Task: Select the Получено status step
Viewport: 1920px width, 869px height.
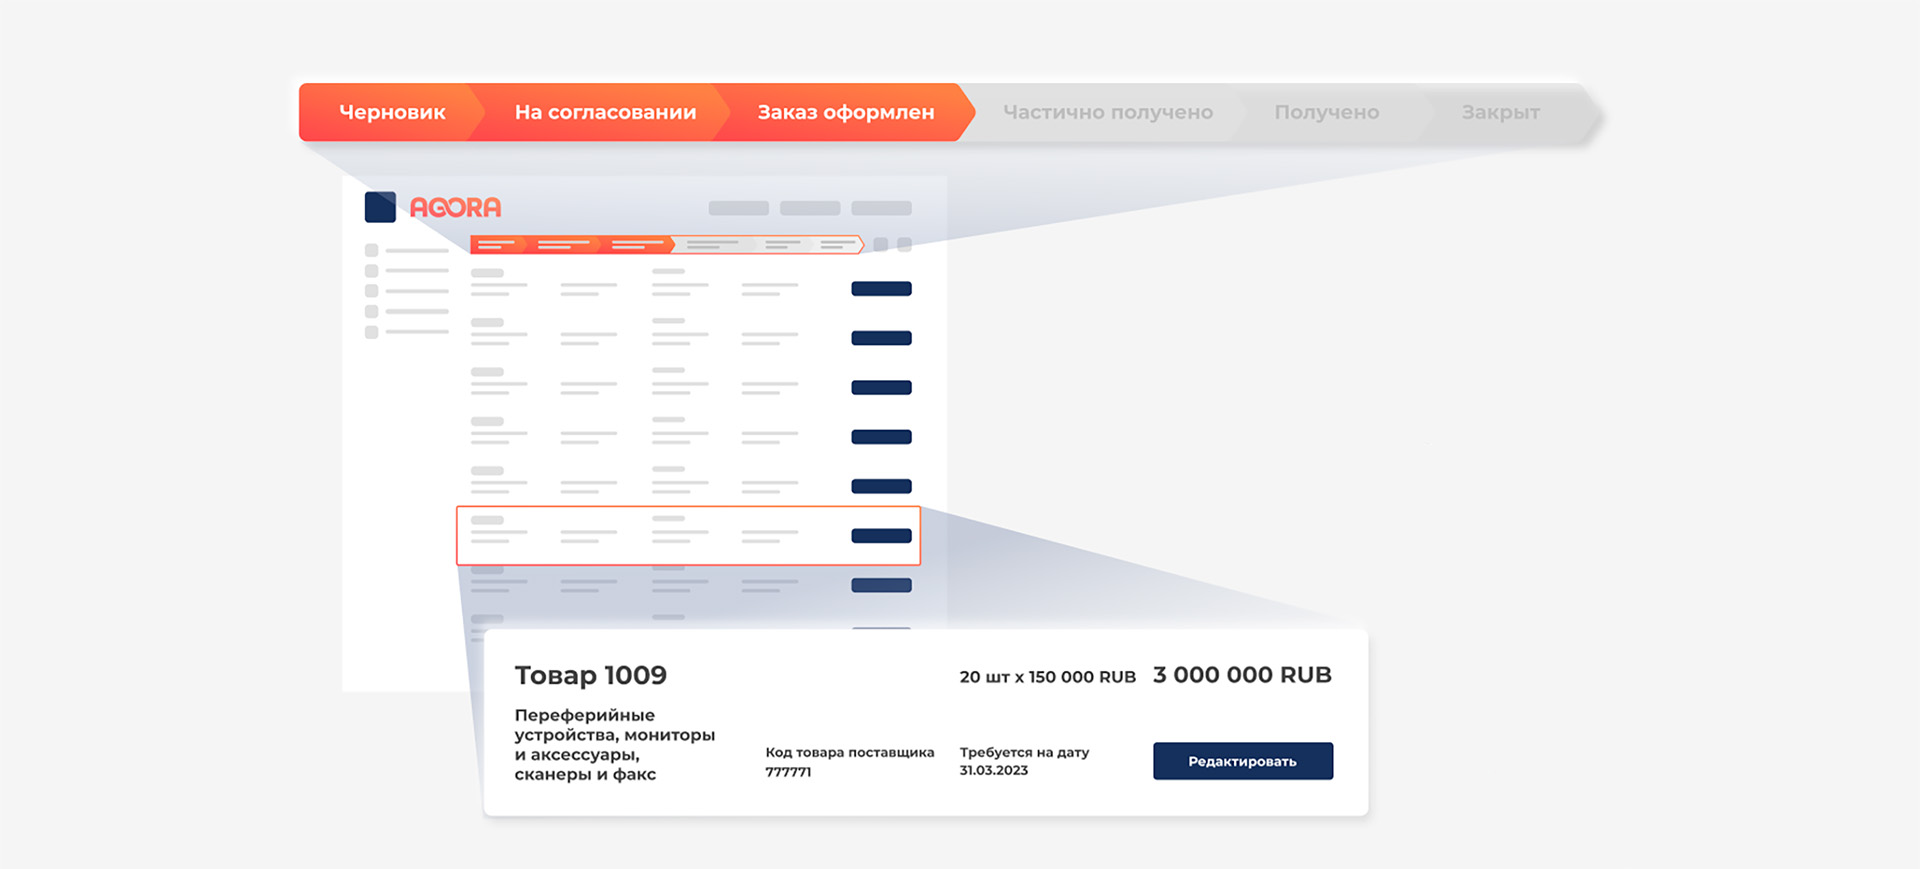Action: click(1326, 112)
